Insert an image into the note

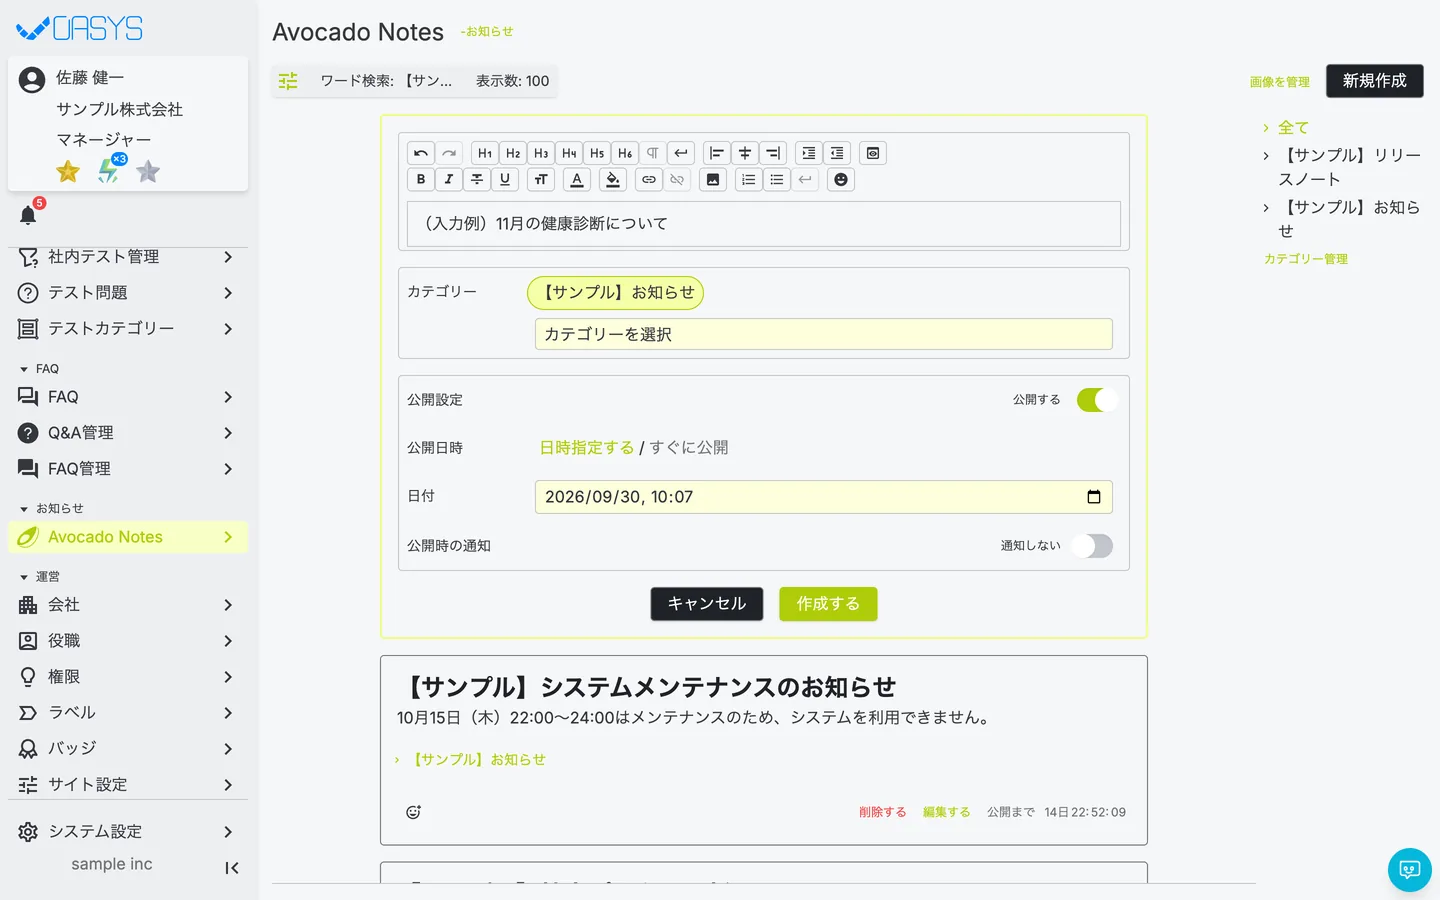713,180
